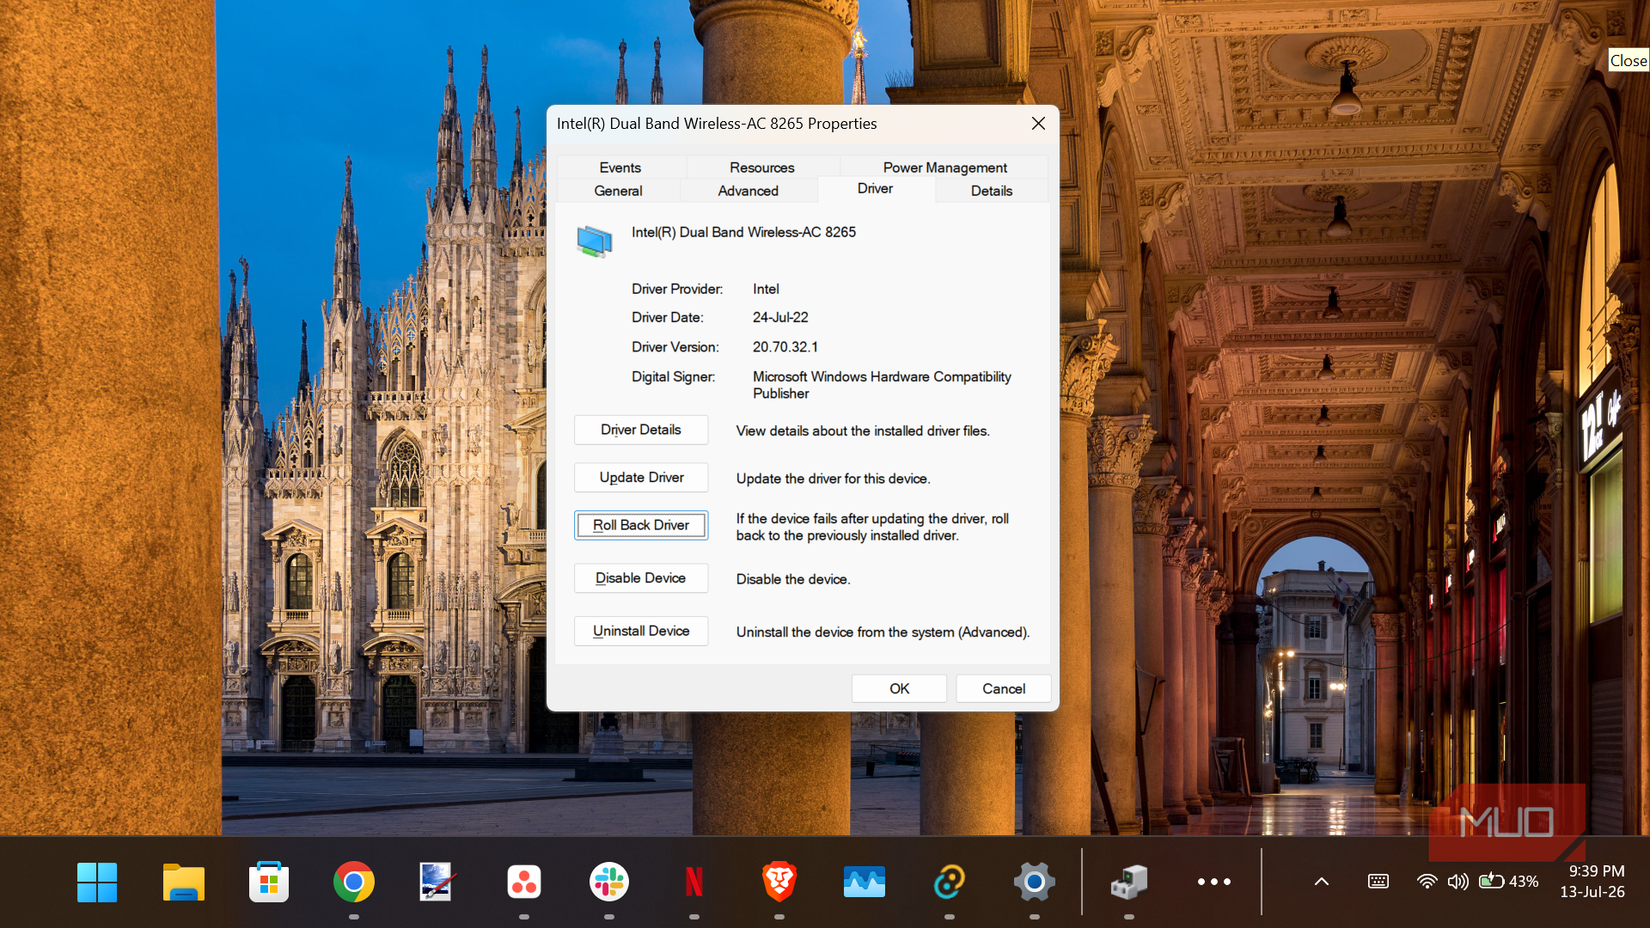This screenshot has height=928, width=1650.
Task: Switch to the General tab
Action: coord(618,190)
